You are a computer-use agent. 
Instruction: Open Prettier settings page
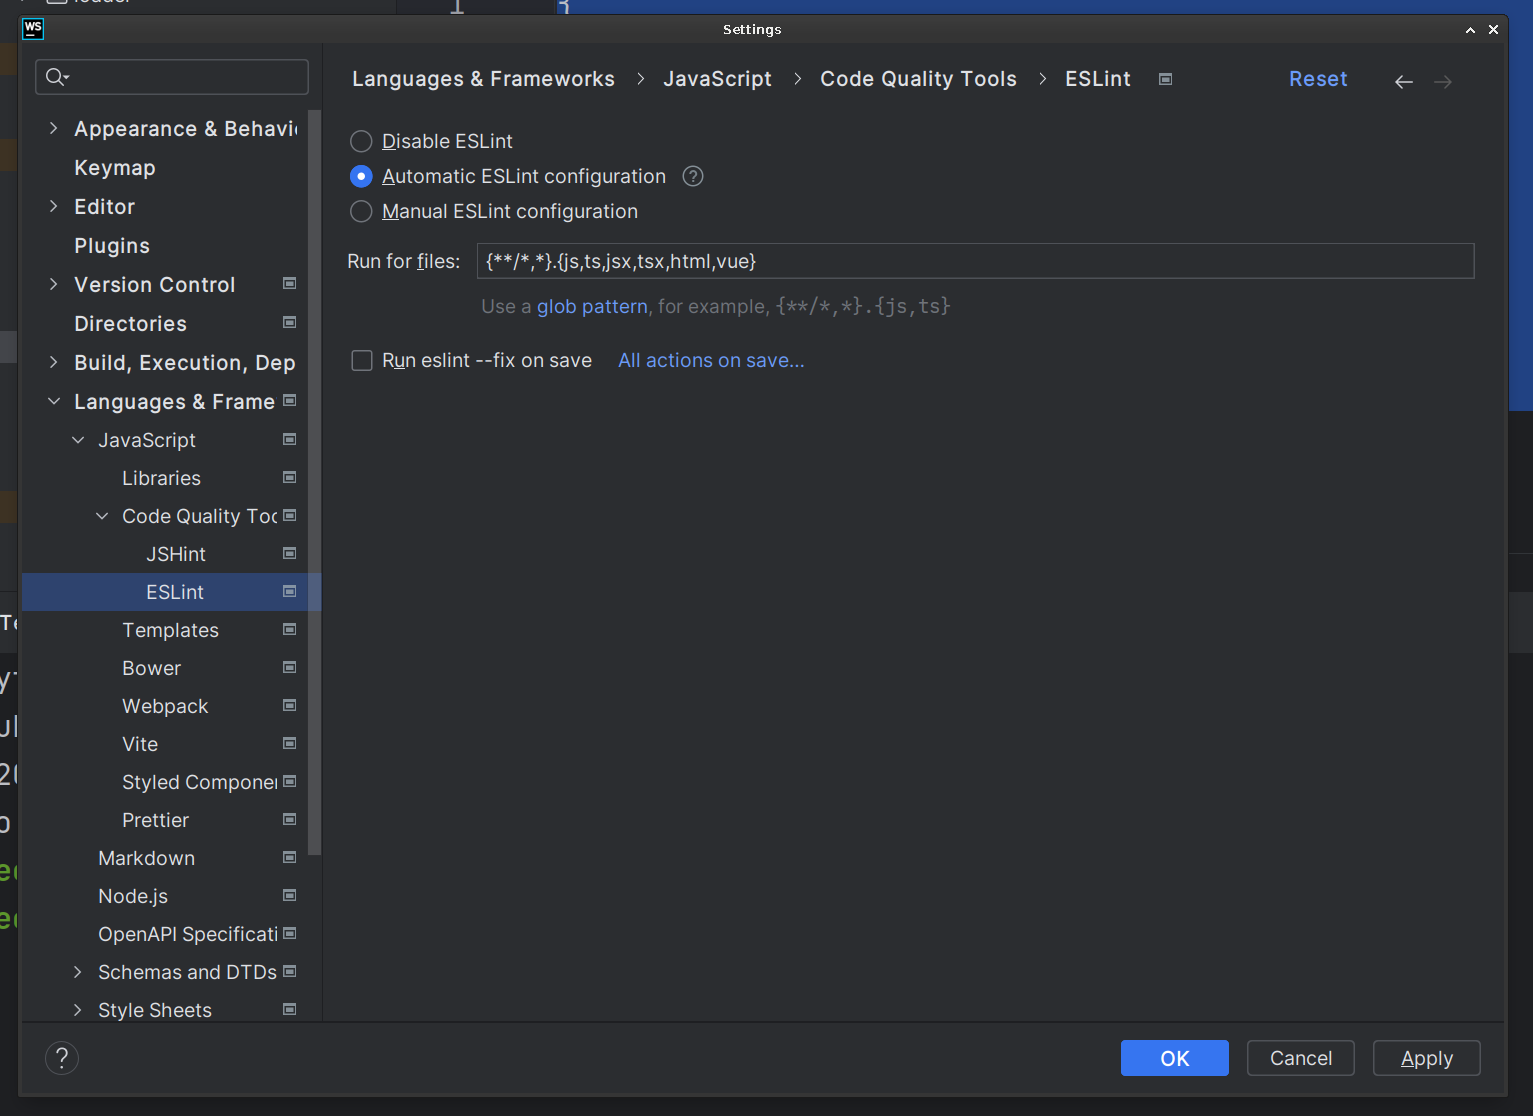coord(155,820)
